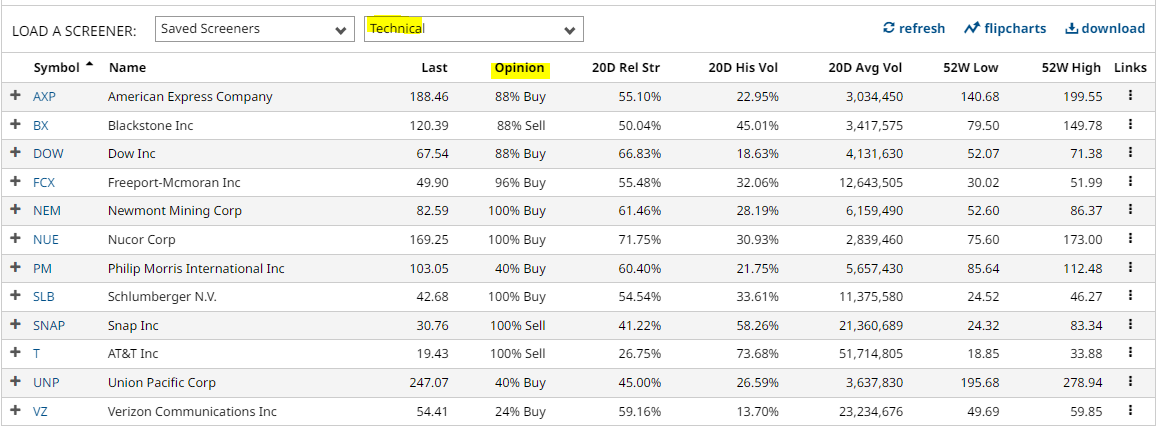Image resolution: width=1165 pixels, height=435 pixels.
Task: Open the Technical view dropdown
Action: pos(473,29)
